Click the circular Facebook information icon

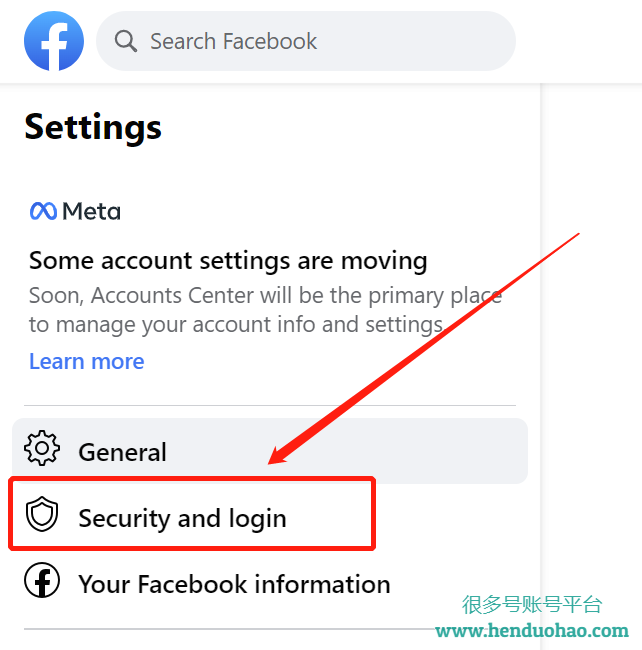[x=42, y=580]
